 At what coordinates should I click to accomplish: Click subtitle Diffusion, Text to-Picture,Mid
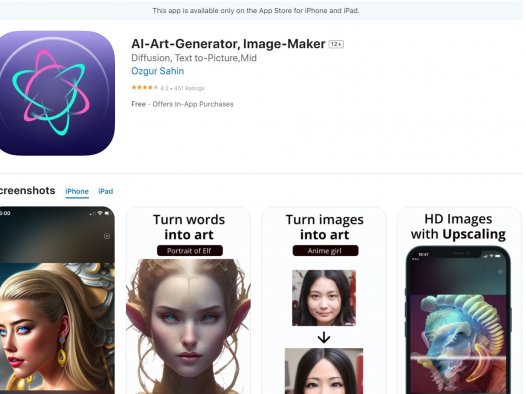[194, 58]
